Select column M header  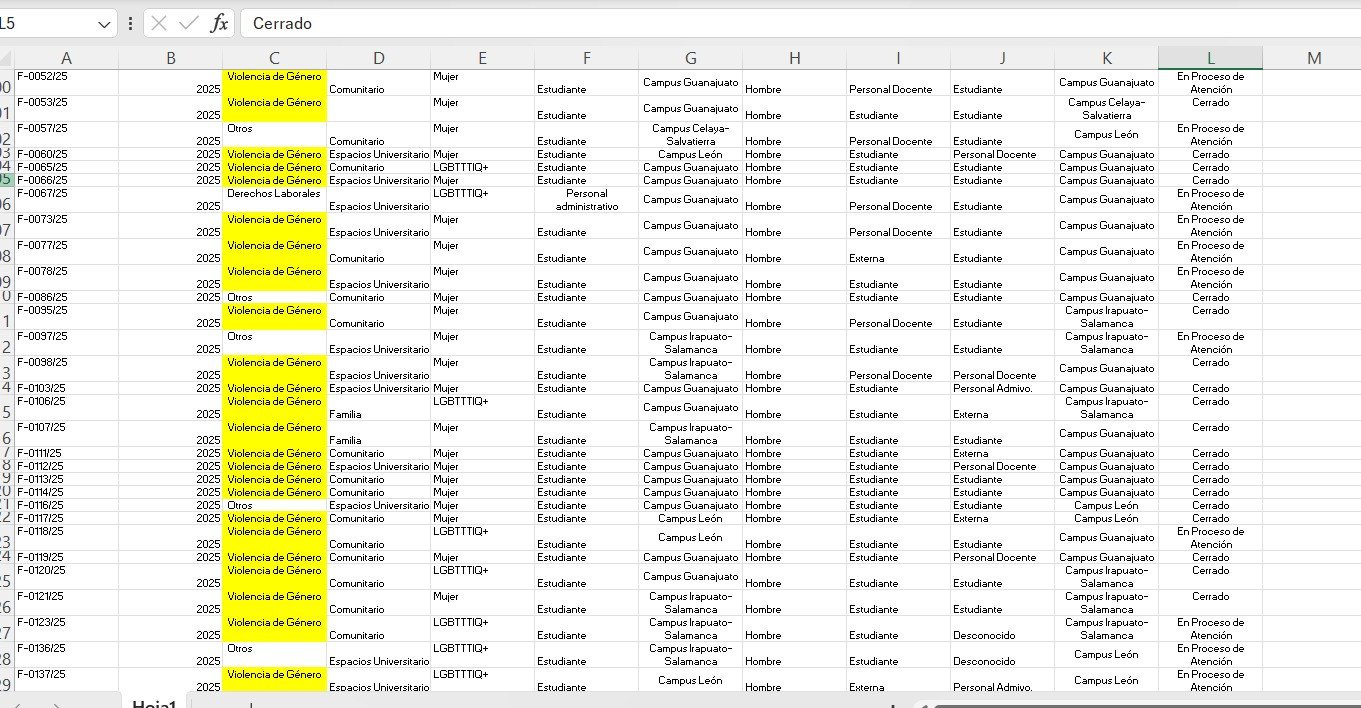pyautogui.click(x=1314, y=58)
